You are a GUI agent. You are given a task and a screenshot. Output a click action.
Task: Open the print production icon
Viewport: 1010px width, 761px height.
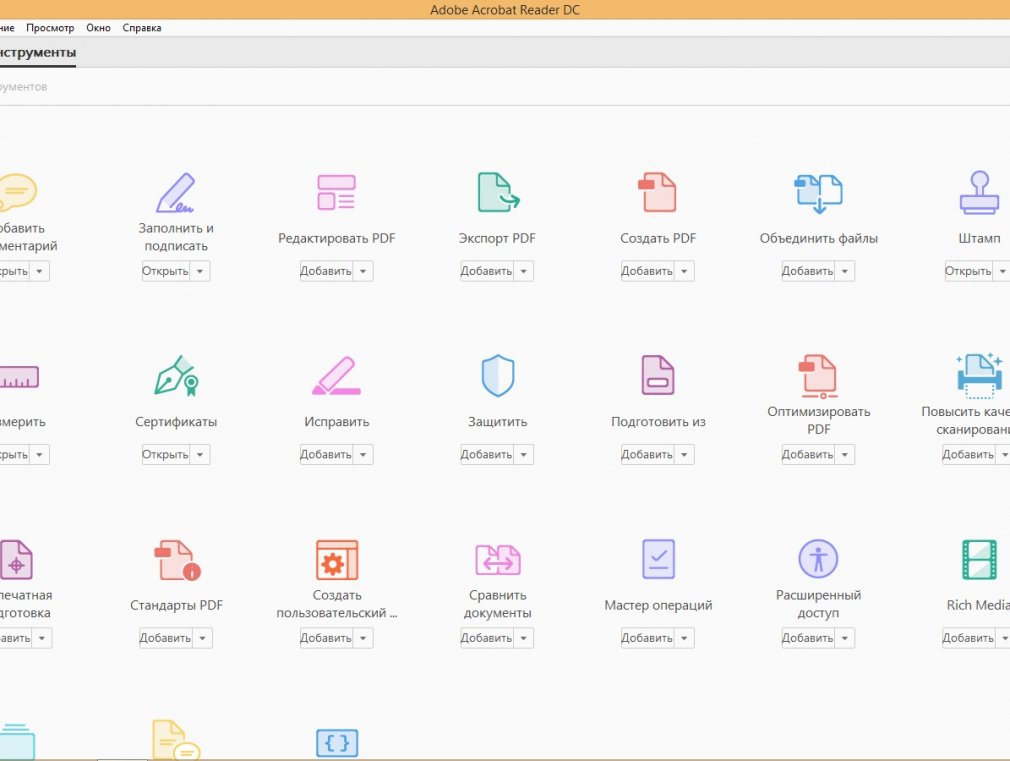pyautogui.click(x=16, y=559)
